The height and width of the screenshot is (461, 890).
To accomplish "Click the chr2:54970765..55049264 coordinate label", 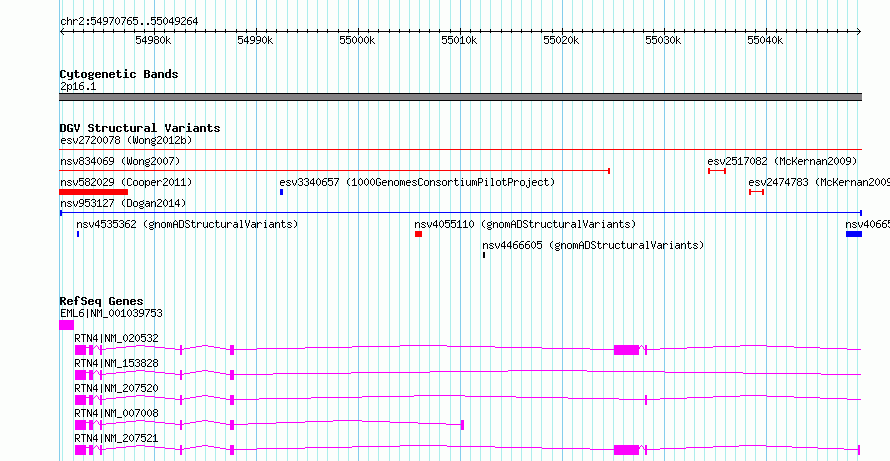I will 129,21.
